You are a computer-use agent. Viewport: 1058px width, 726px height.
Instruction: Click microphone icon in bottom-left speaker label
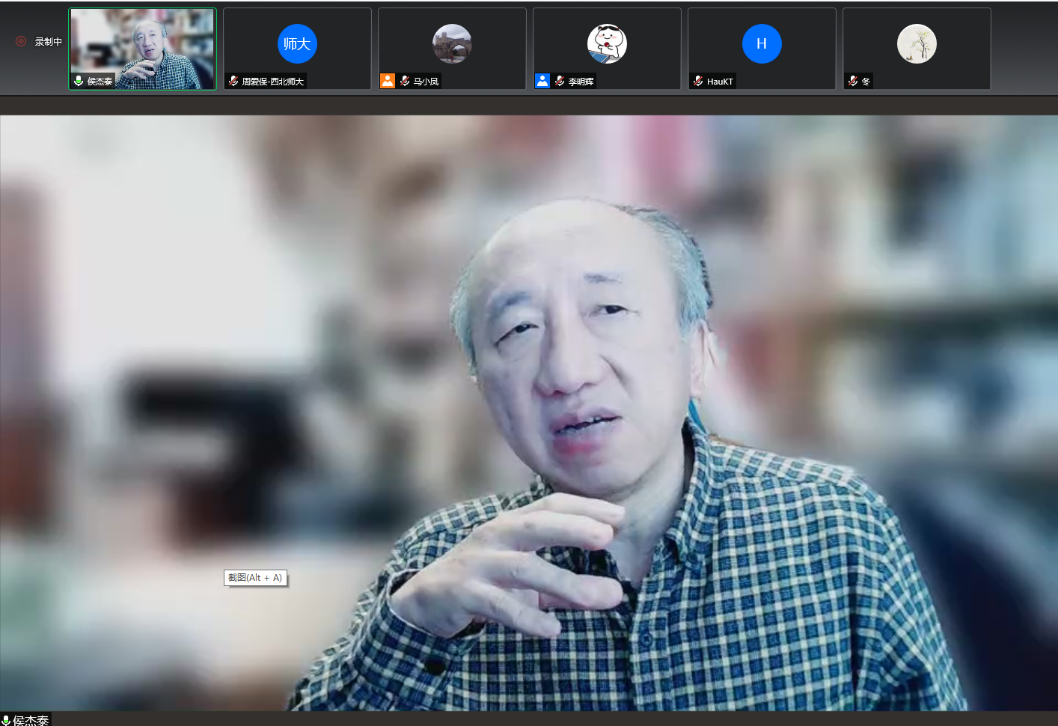[6, 720]
